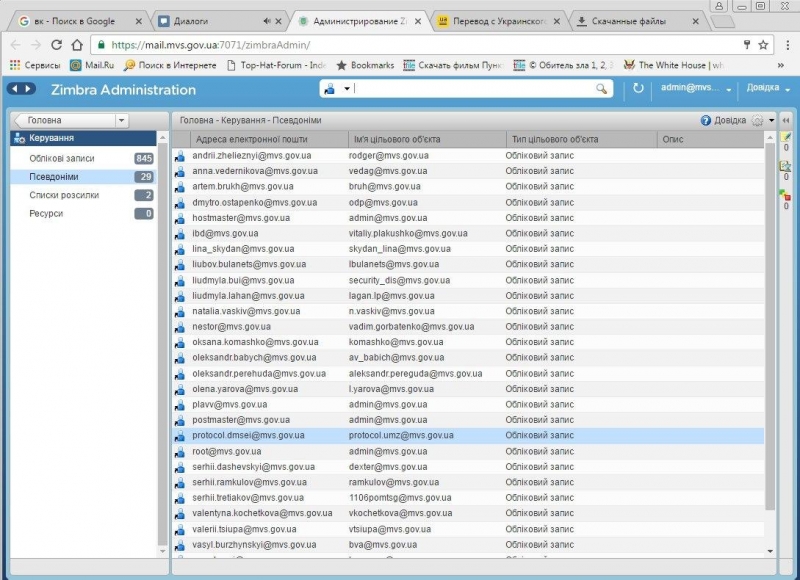
Task: Open the gear settings icon
Action: click(756, 120)
